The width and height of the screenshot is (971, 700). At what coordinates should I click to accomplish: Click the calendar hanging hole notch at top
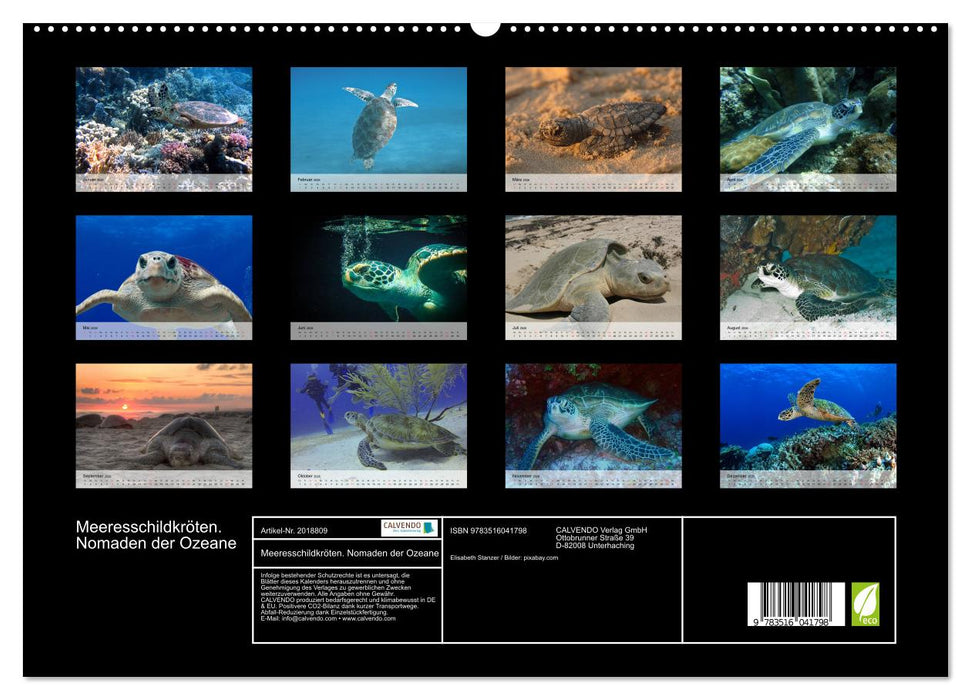point(485,27)
